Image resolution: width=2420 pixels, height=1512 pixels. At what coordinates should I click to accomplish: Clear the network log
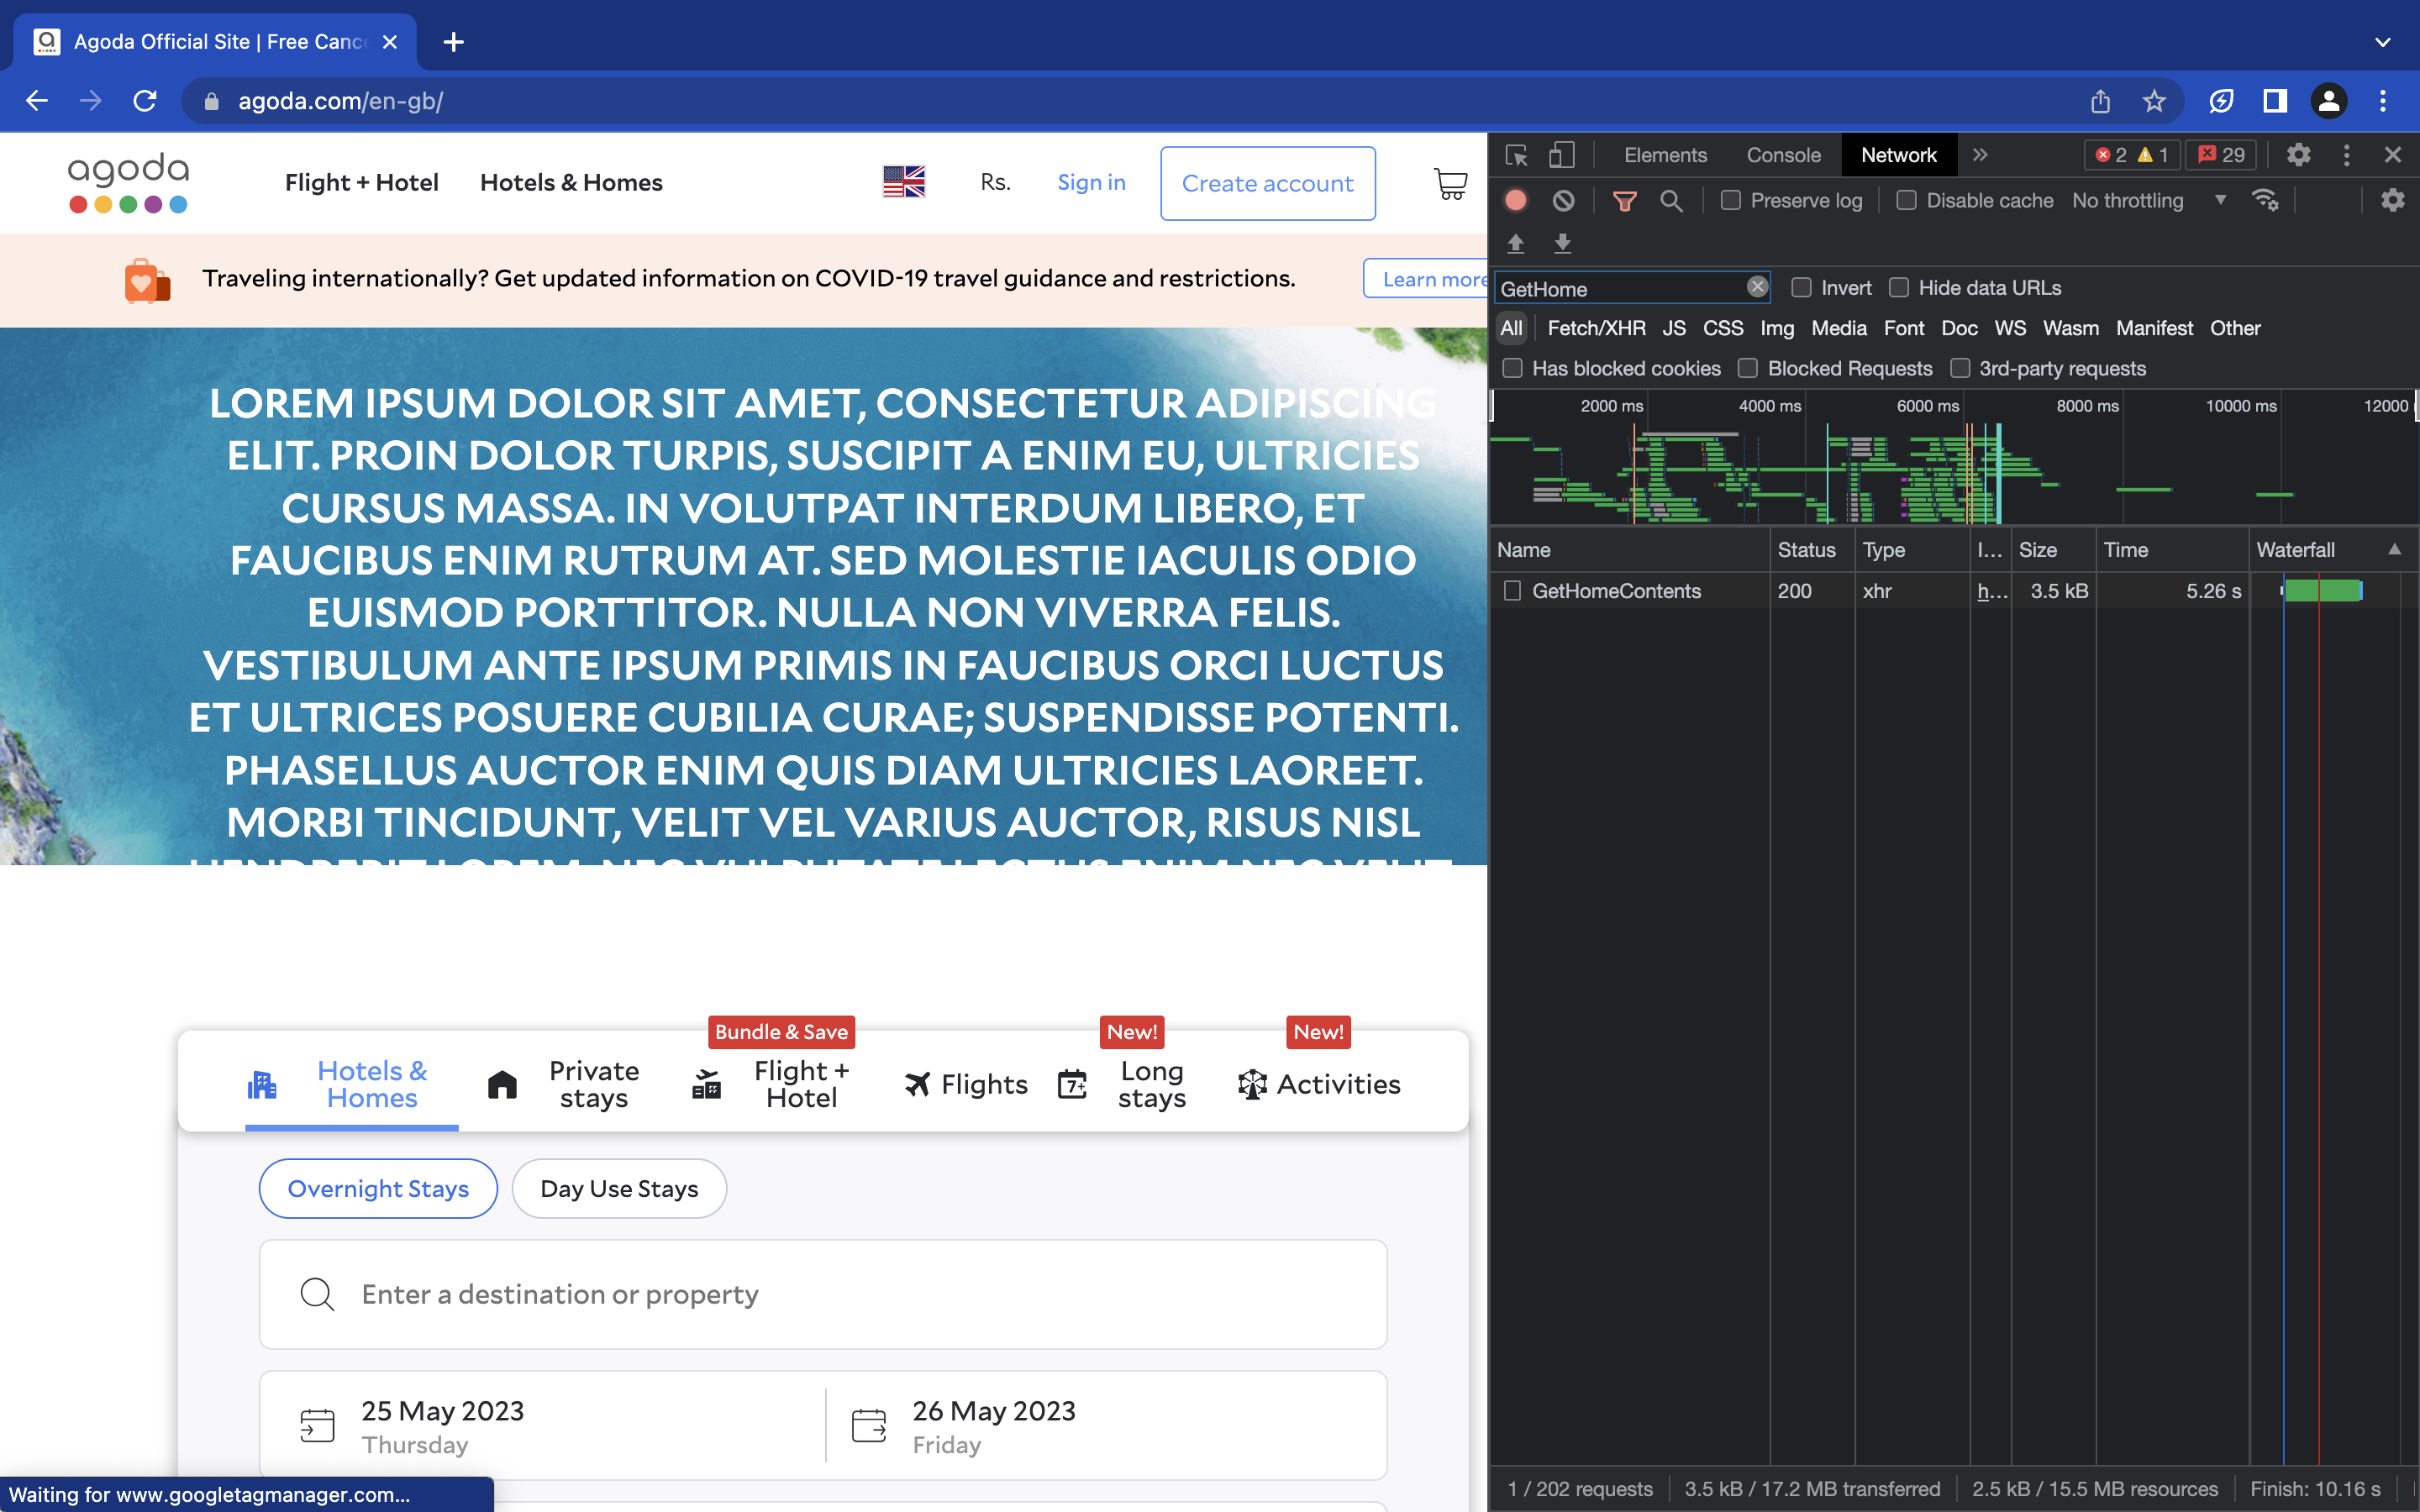tap(1564, 201)
